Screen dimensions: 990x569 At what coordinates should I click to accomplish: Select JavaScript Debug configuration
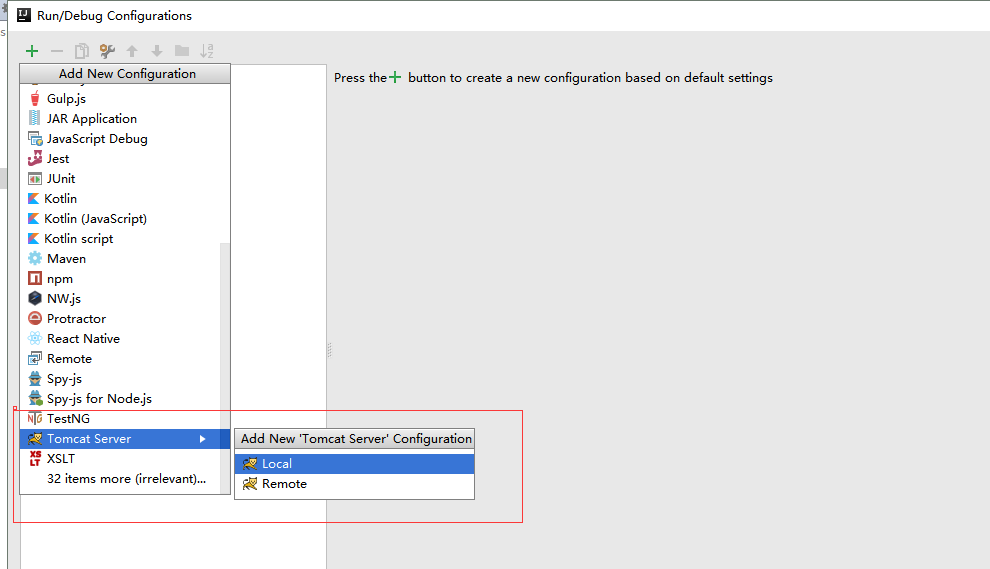(x=125, y=139)
